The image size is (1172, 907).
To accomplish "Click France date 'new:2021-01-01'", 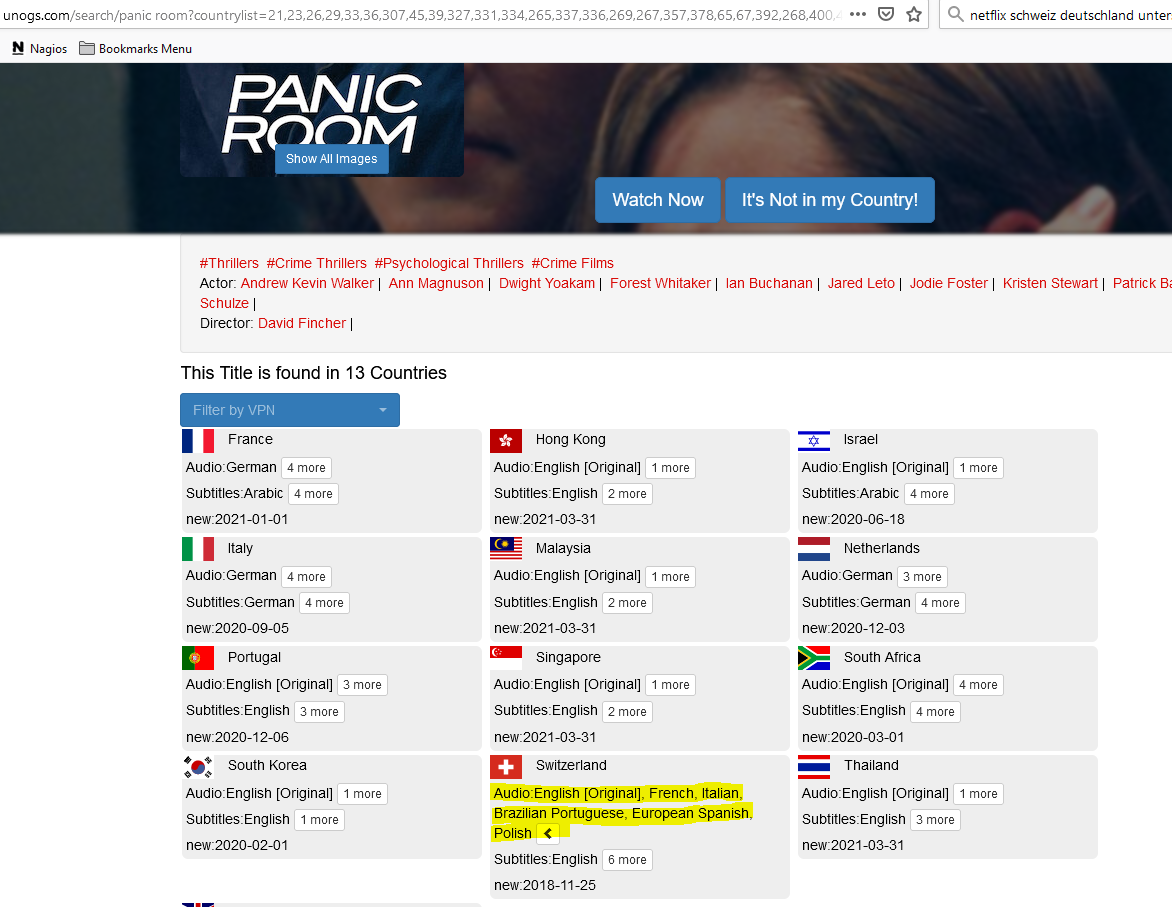I will point(237,520).
